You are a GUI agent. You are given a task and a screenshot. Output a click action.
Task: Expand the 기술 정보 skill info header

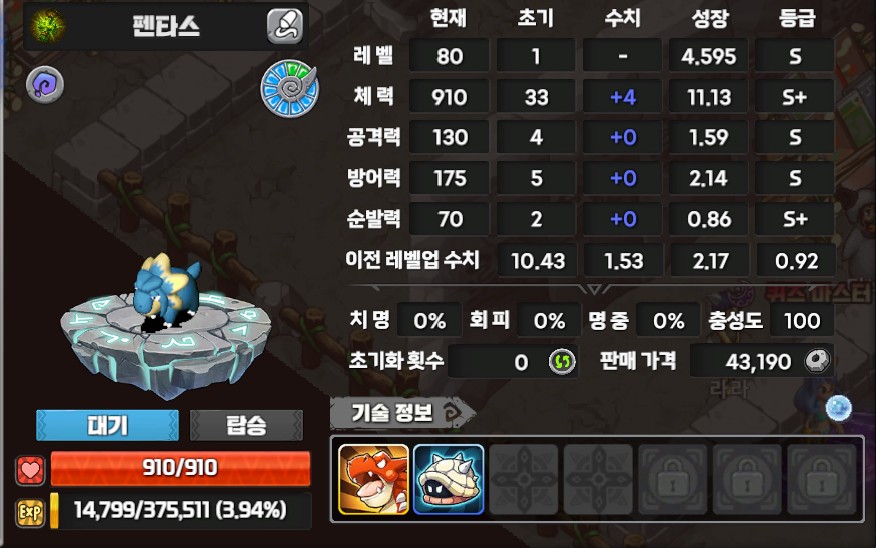[402, 413]
